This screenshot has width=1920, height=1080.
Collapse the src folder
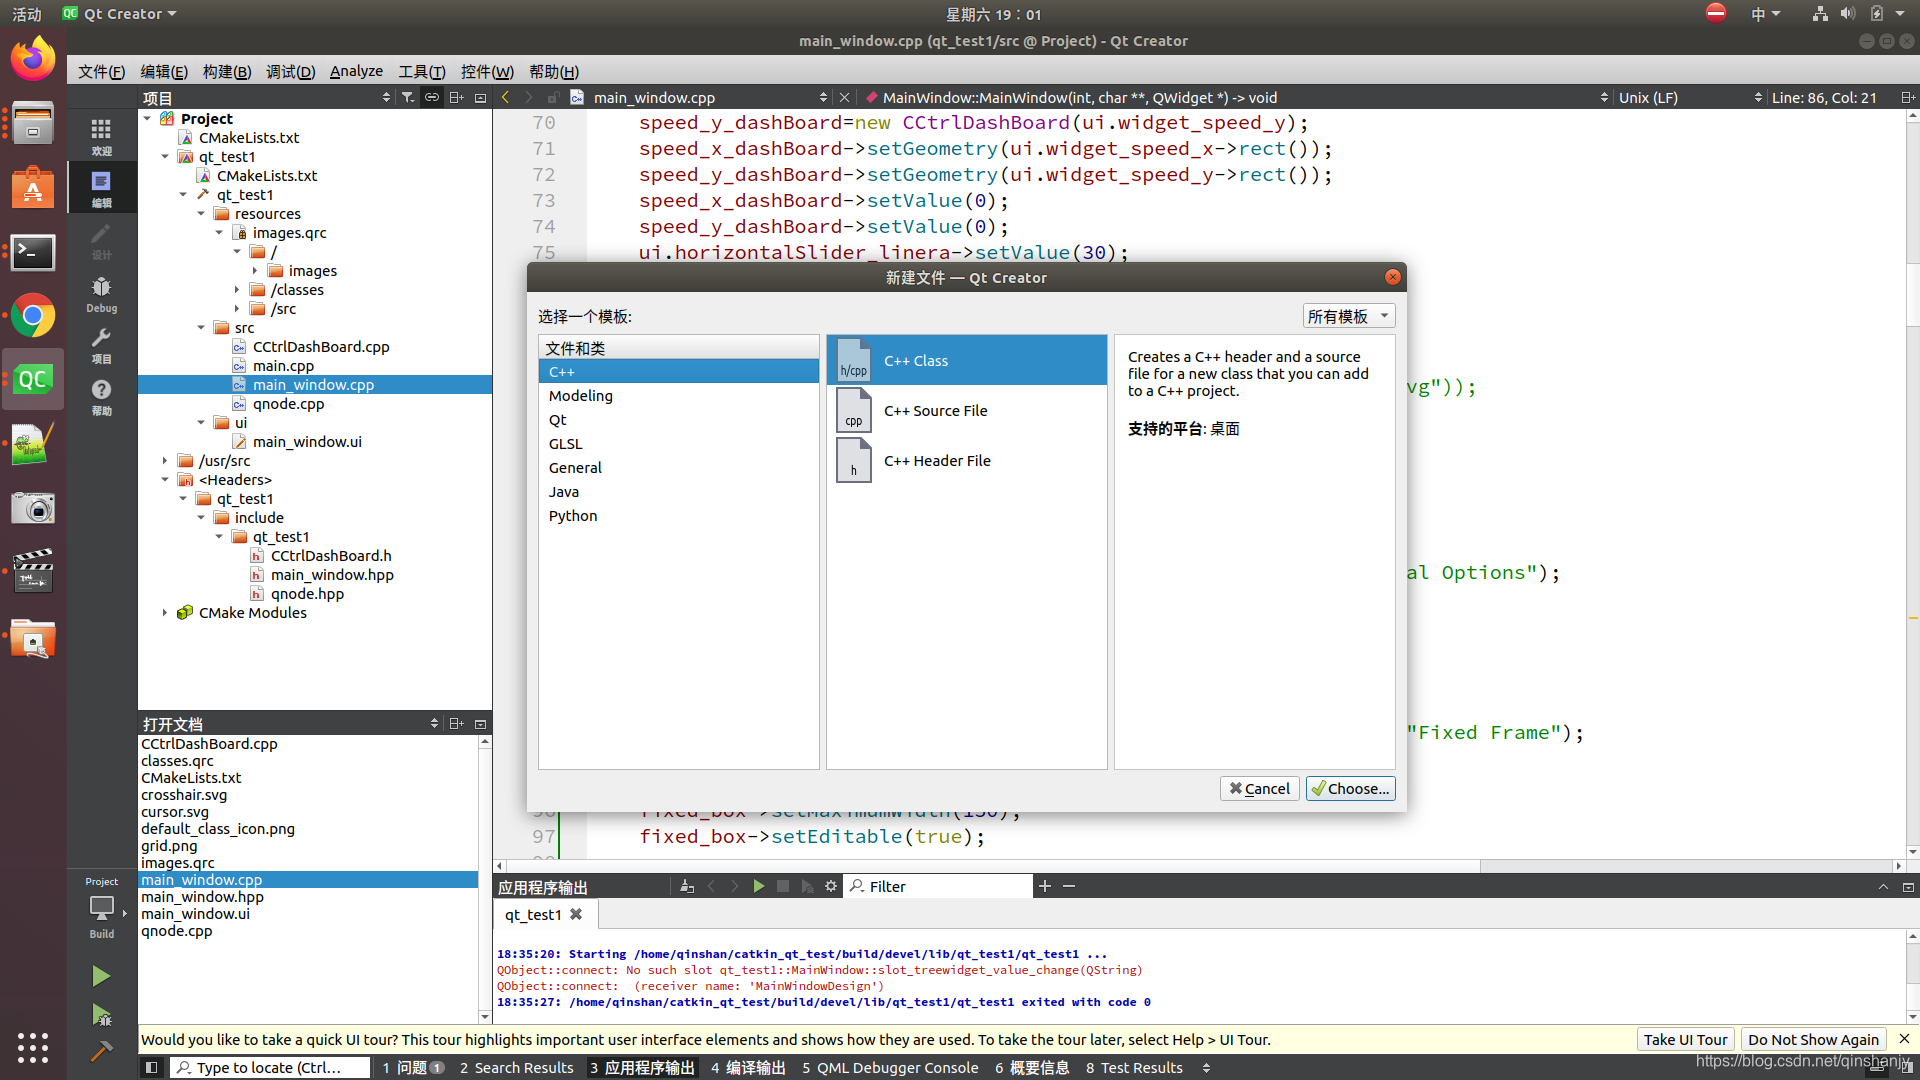coord(201,327)
